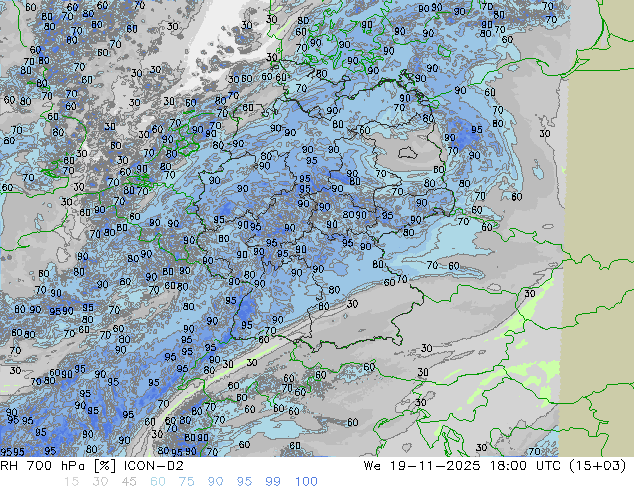Image resolution: width=634 pixels, height=490 pixels.
Task: Select legend value 15
Action: [72, 482]
